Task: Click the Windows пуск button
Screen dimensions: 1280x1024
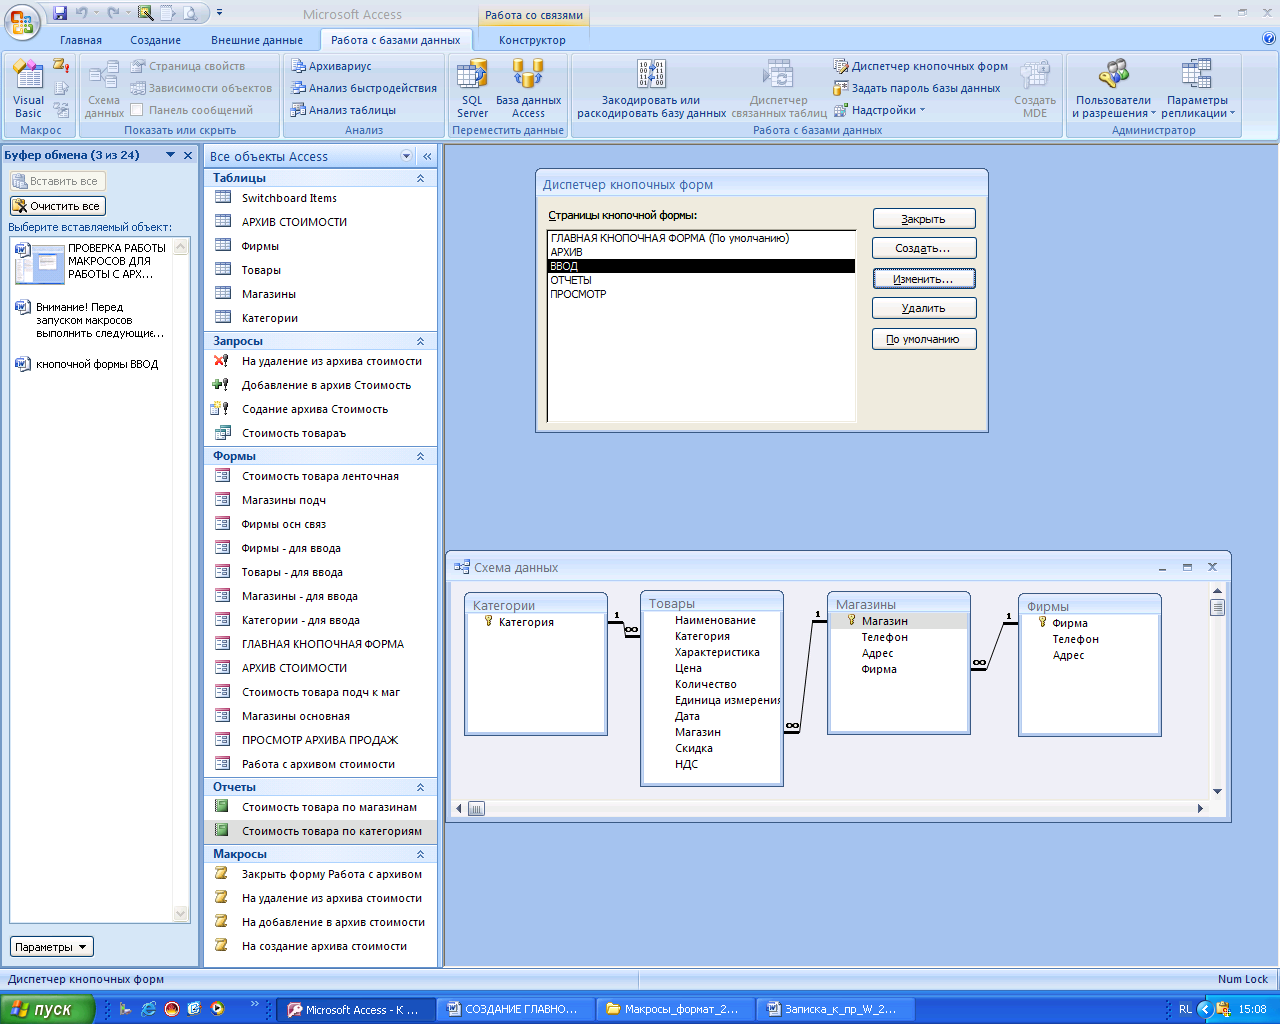Action: click(x=47, y=1009)
